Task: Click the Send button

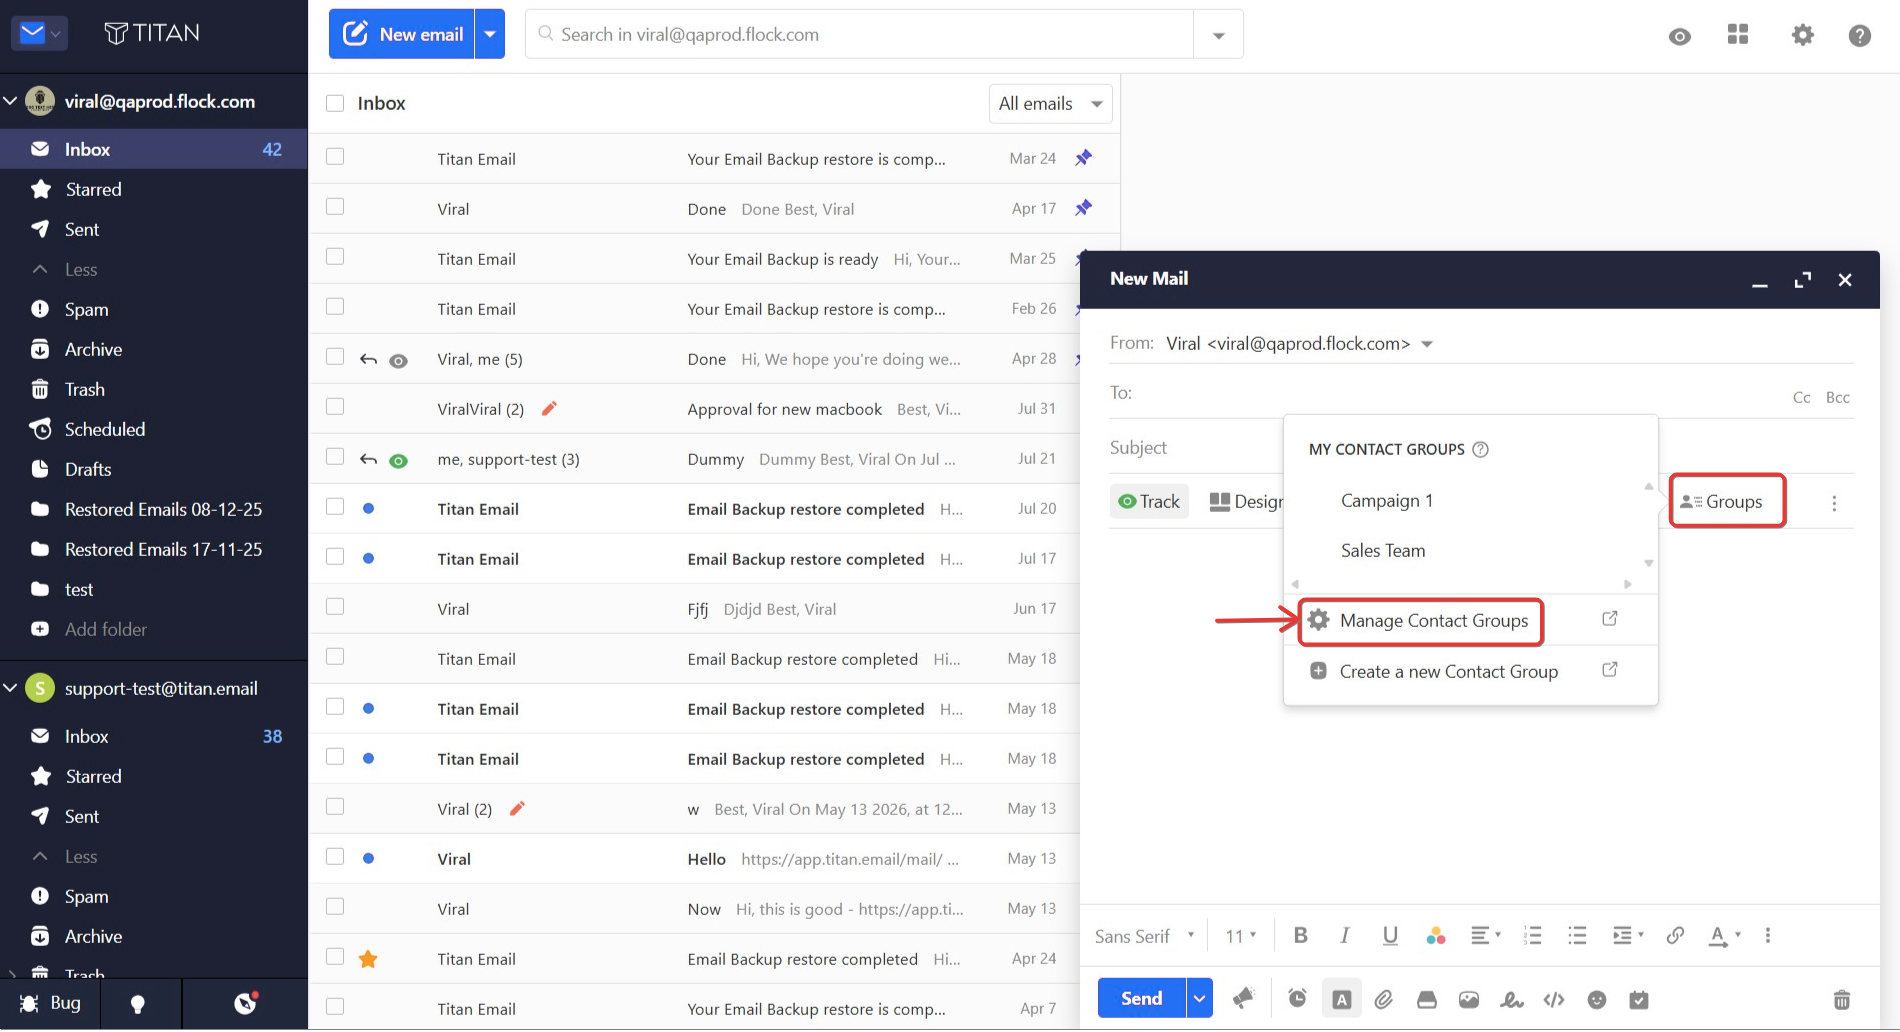Action: pyautogui.click(x=1141, y=998)
